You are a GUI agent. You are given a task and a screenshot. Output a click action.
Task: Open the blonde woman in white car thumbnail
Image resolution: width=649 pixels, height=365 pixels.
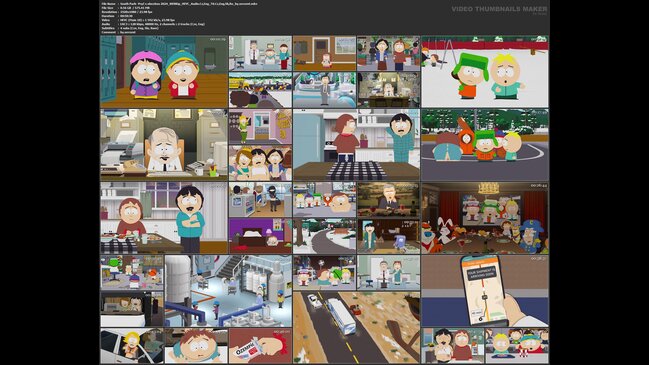(132, 346)
